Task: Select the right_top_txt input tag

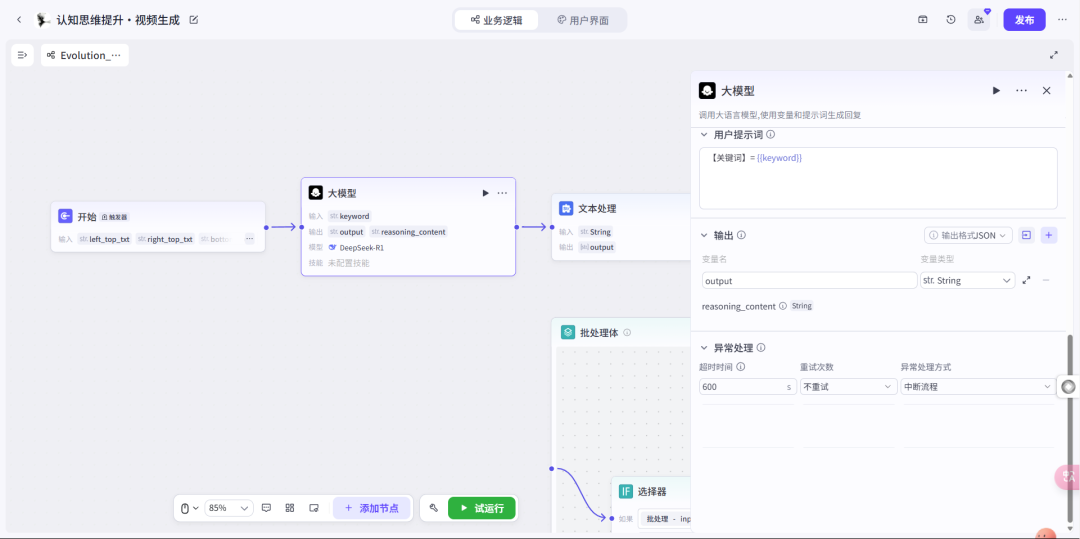Action: coord(165,239)
